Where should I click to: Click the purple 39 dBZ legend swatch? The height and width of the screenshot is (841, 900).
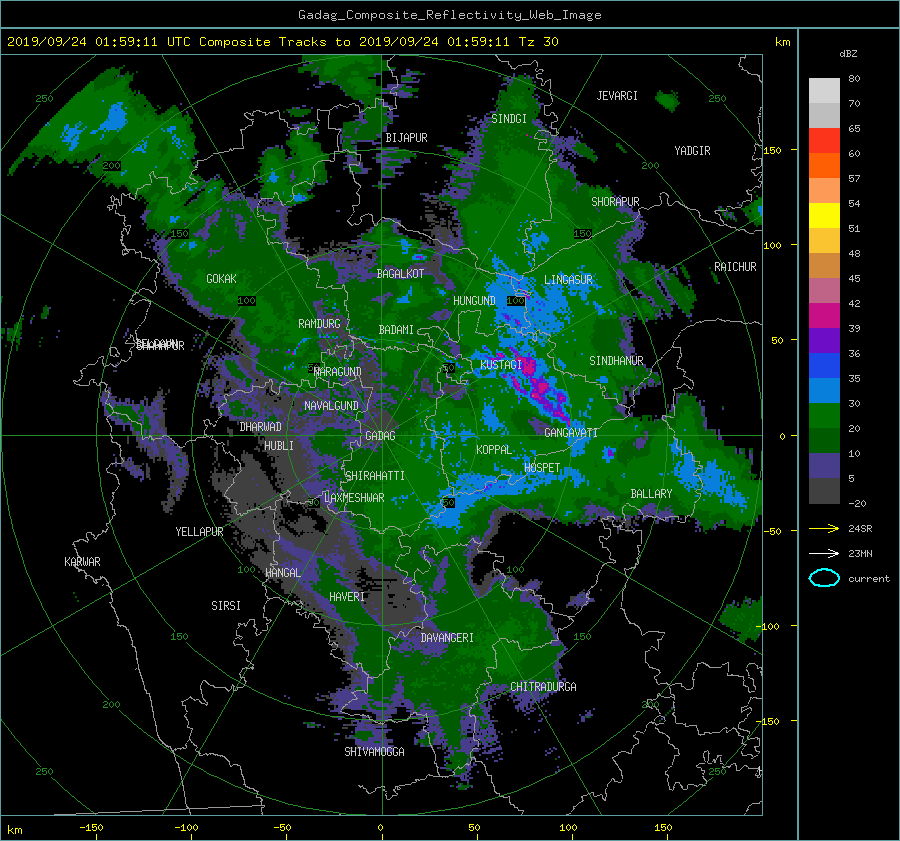pos(824,340)
